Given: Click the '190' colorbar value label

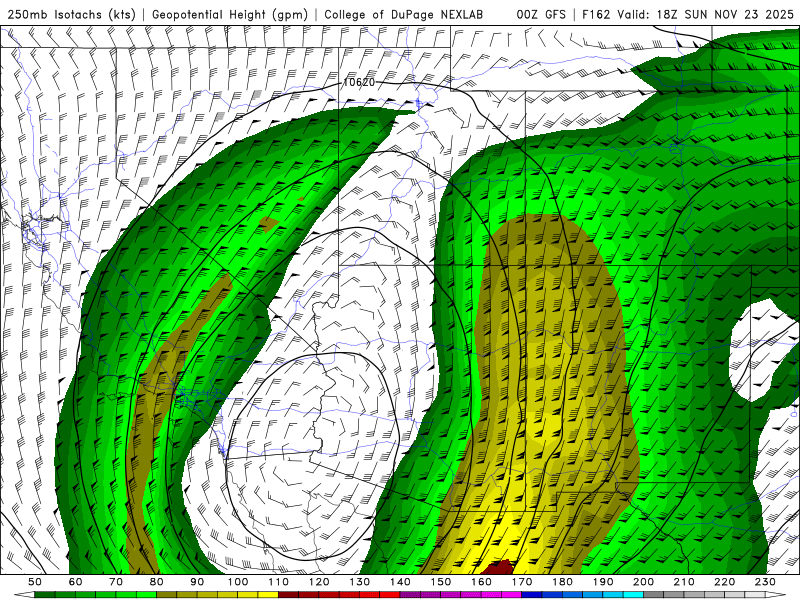Looking at the screenshot, I should (603, 582).
